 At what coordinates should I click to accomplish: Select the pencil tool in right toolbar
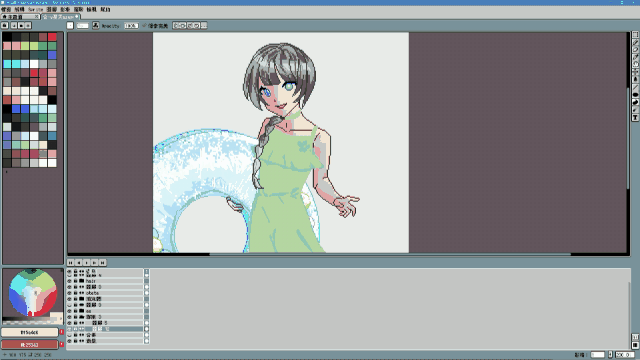point(635,42)
